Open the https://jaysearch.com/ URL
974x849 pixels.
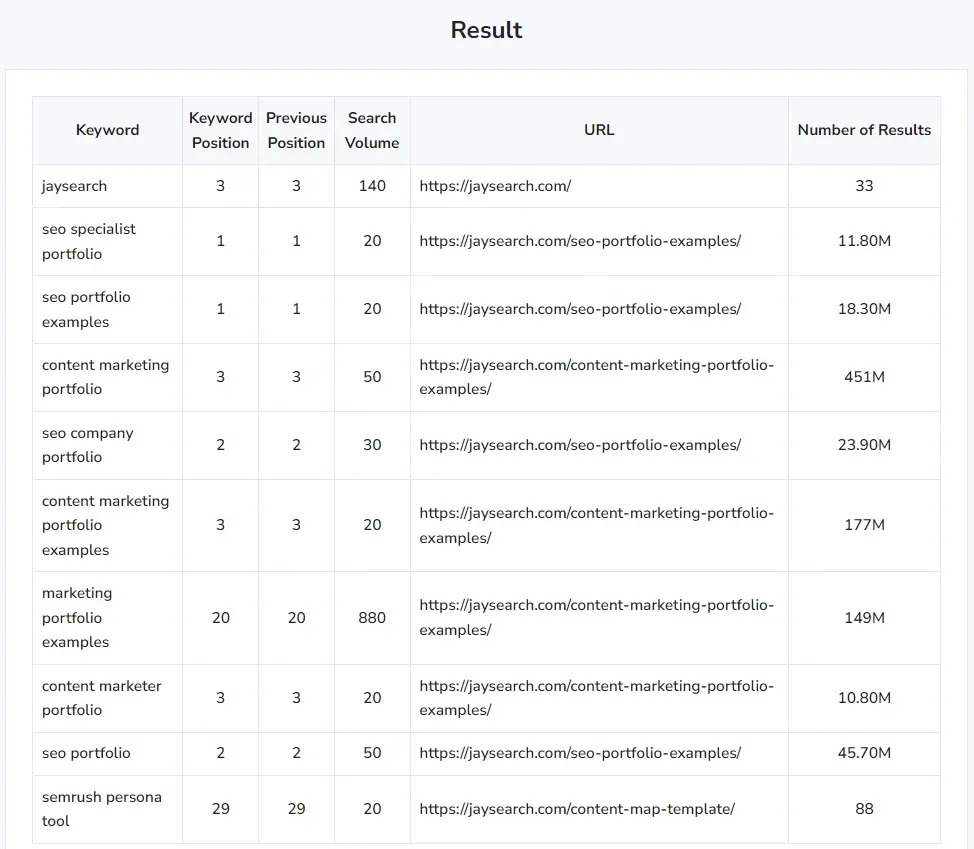tap(495, 186)
